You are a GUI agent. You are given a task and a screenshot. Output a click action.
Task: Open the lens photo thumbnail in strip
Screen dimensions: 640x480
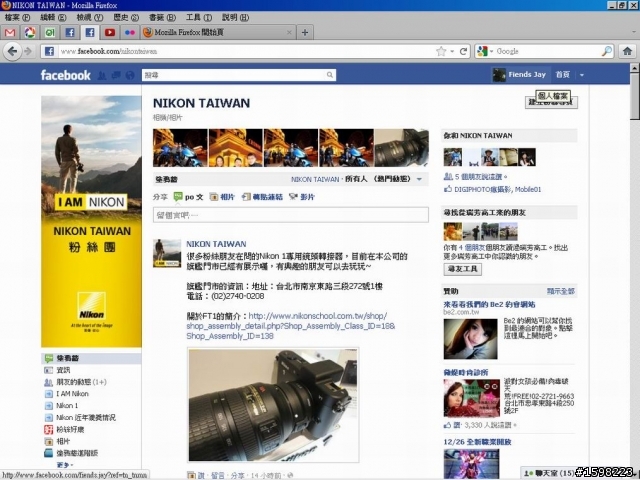tap(402, 148)
